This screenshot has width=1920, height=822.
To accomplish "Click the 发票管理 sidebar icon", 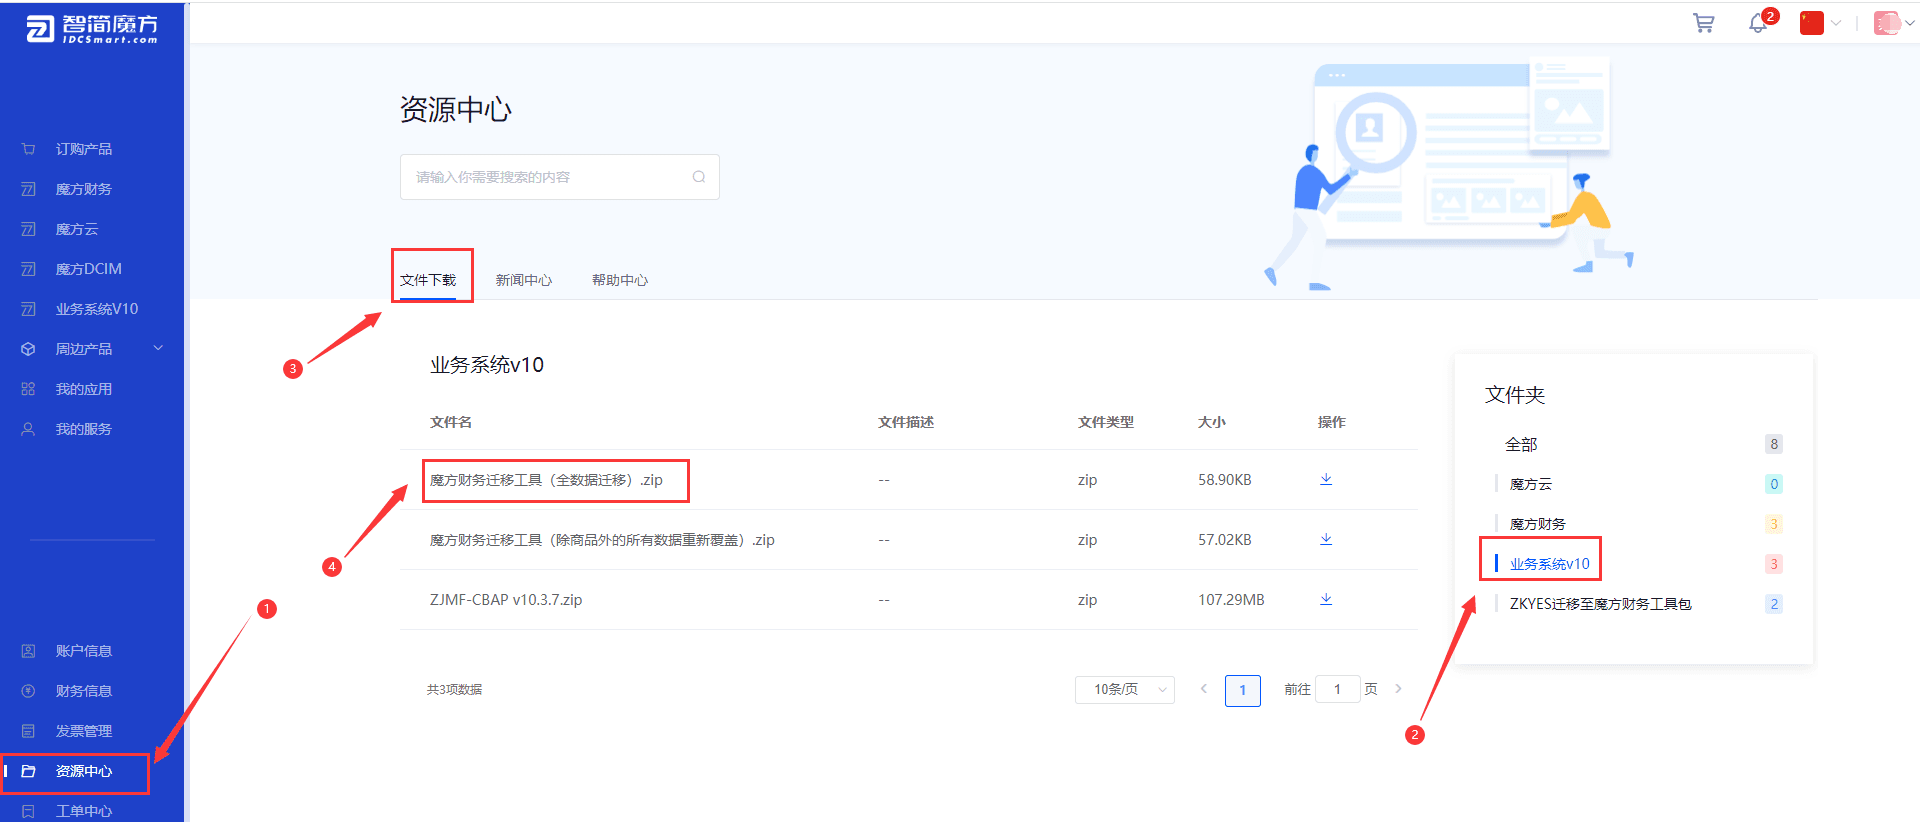I will click(28, 731).
